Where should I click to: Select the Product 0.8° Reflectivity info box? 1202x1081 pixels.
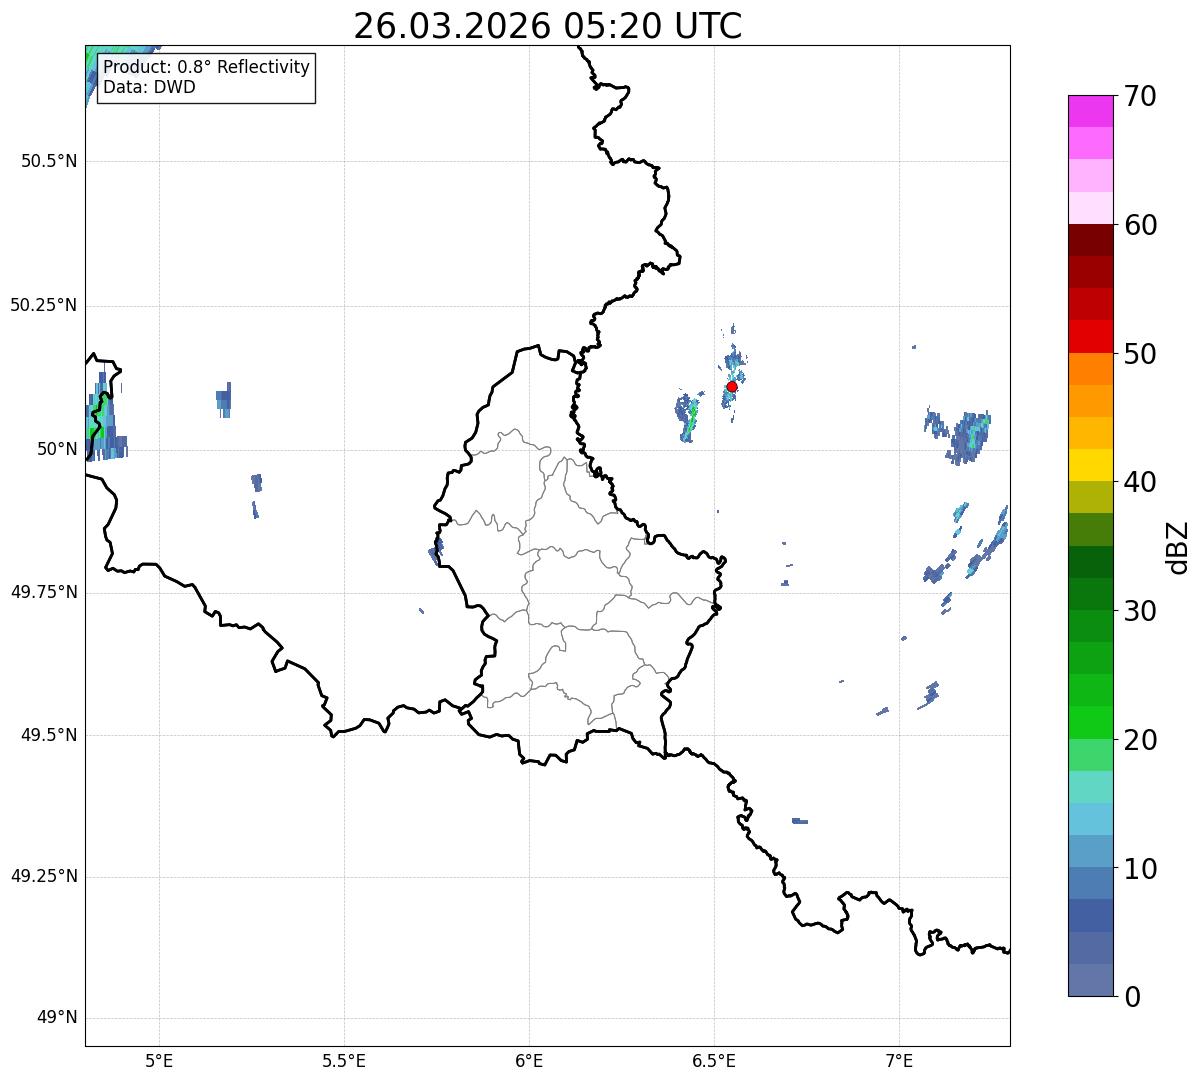tap(206, 77)
